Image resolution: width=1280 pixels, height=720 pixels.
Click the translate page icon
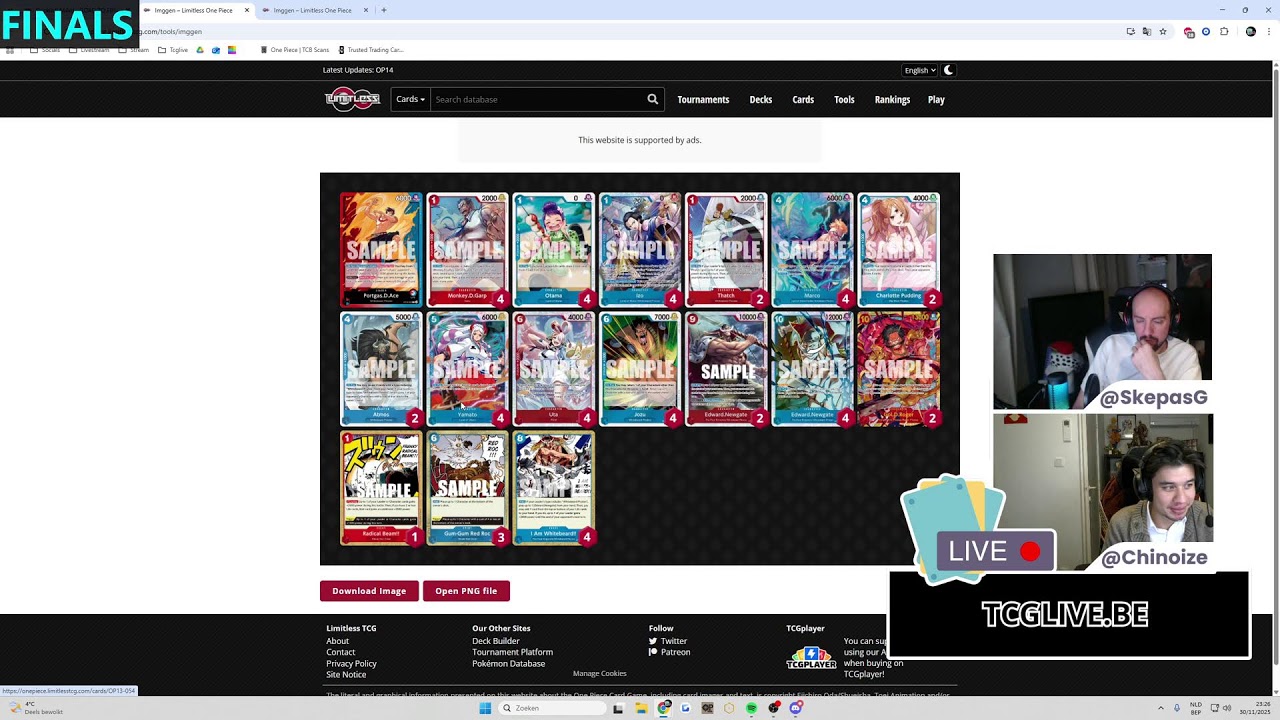(x=1147, y=31)
